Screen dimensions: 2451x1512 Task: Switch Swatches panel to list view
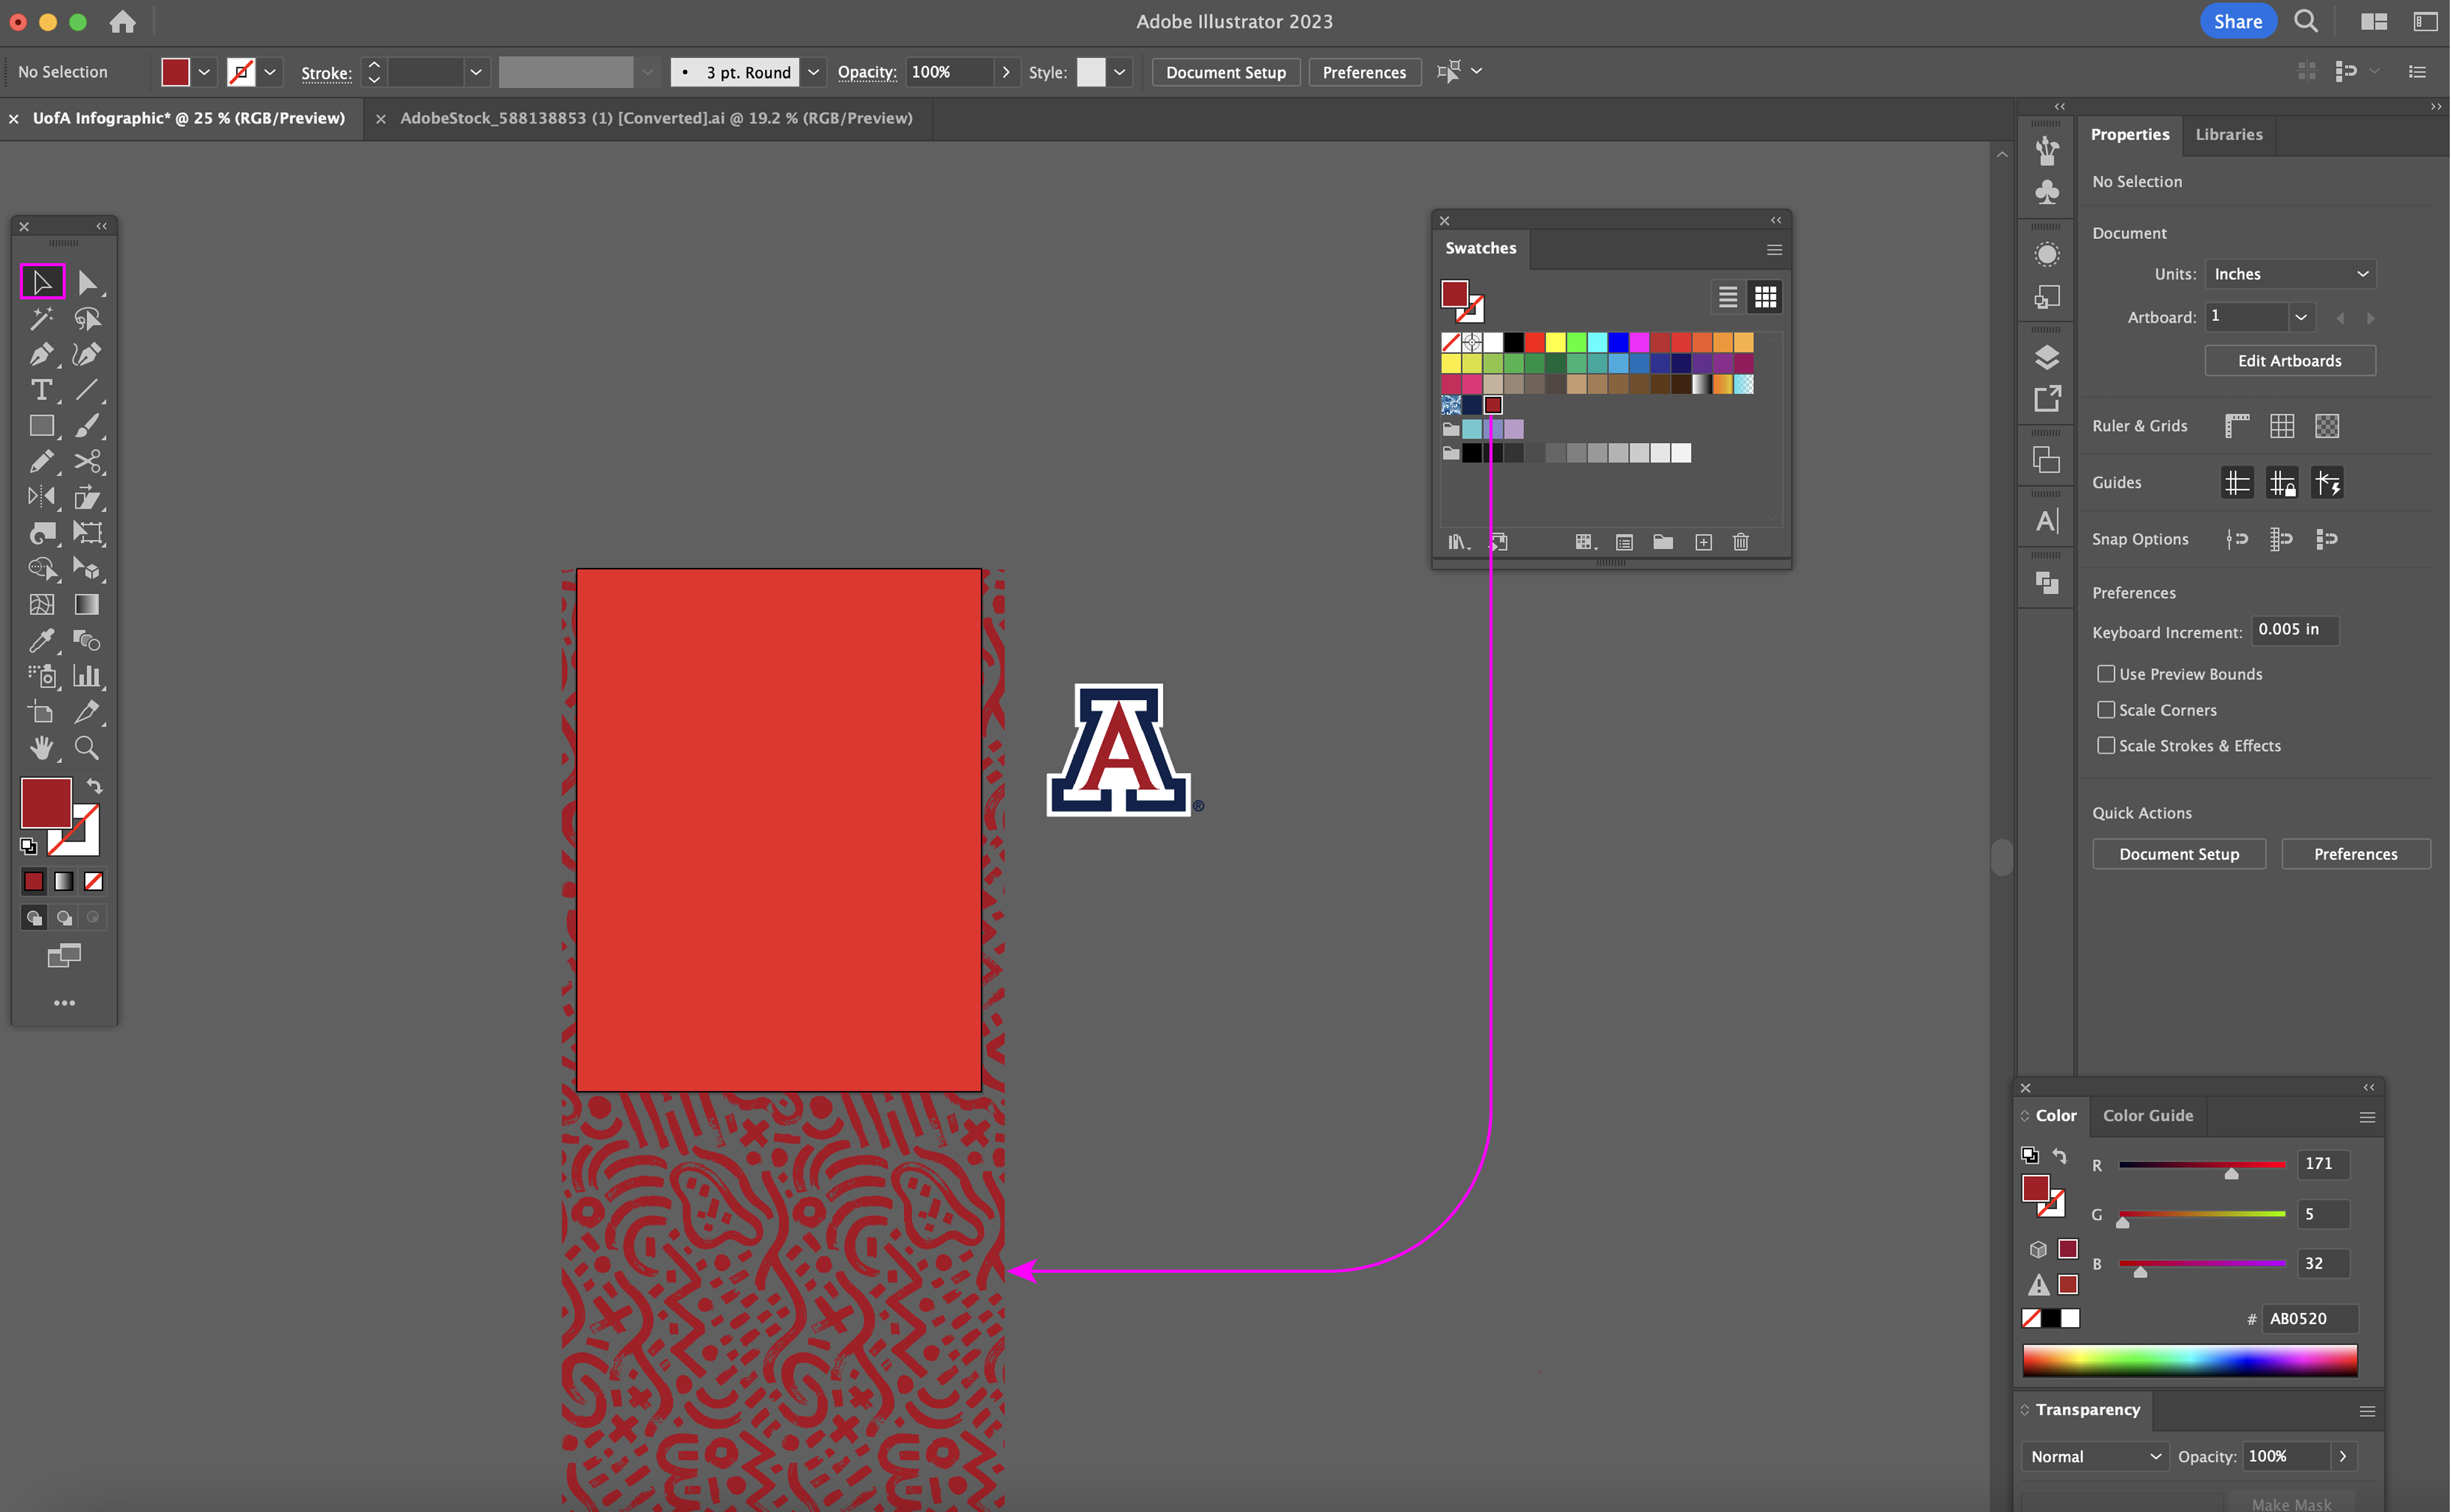[1727, 297]
